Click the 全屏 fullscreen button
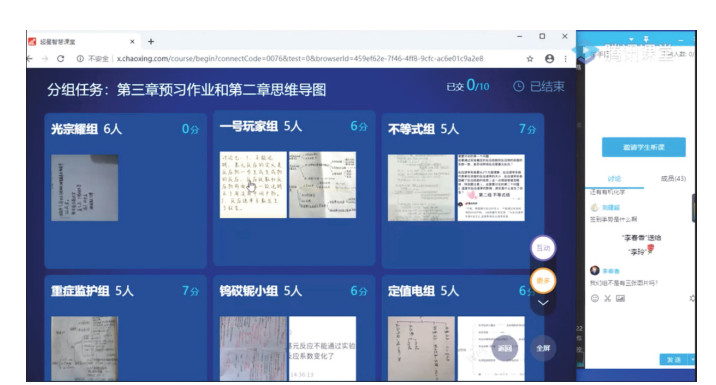This screenshot has width=716, height=385. point(543,348)
